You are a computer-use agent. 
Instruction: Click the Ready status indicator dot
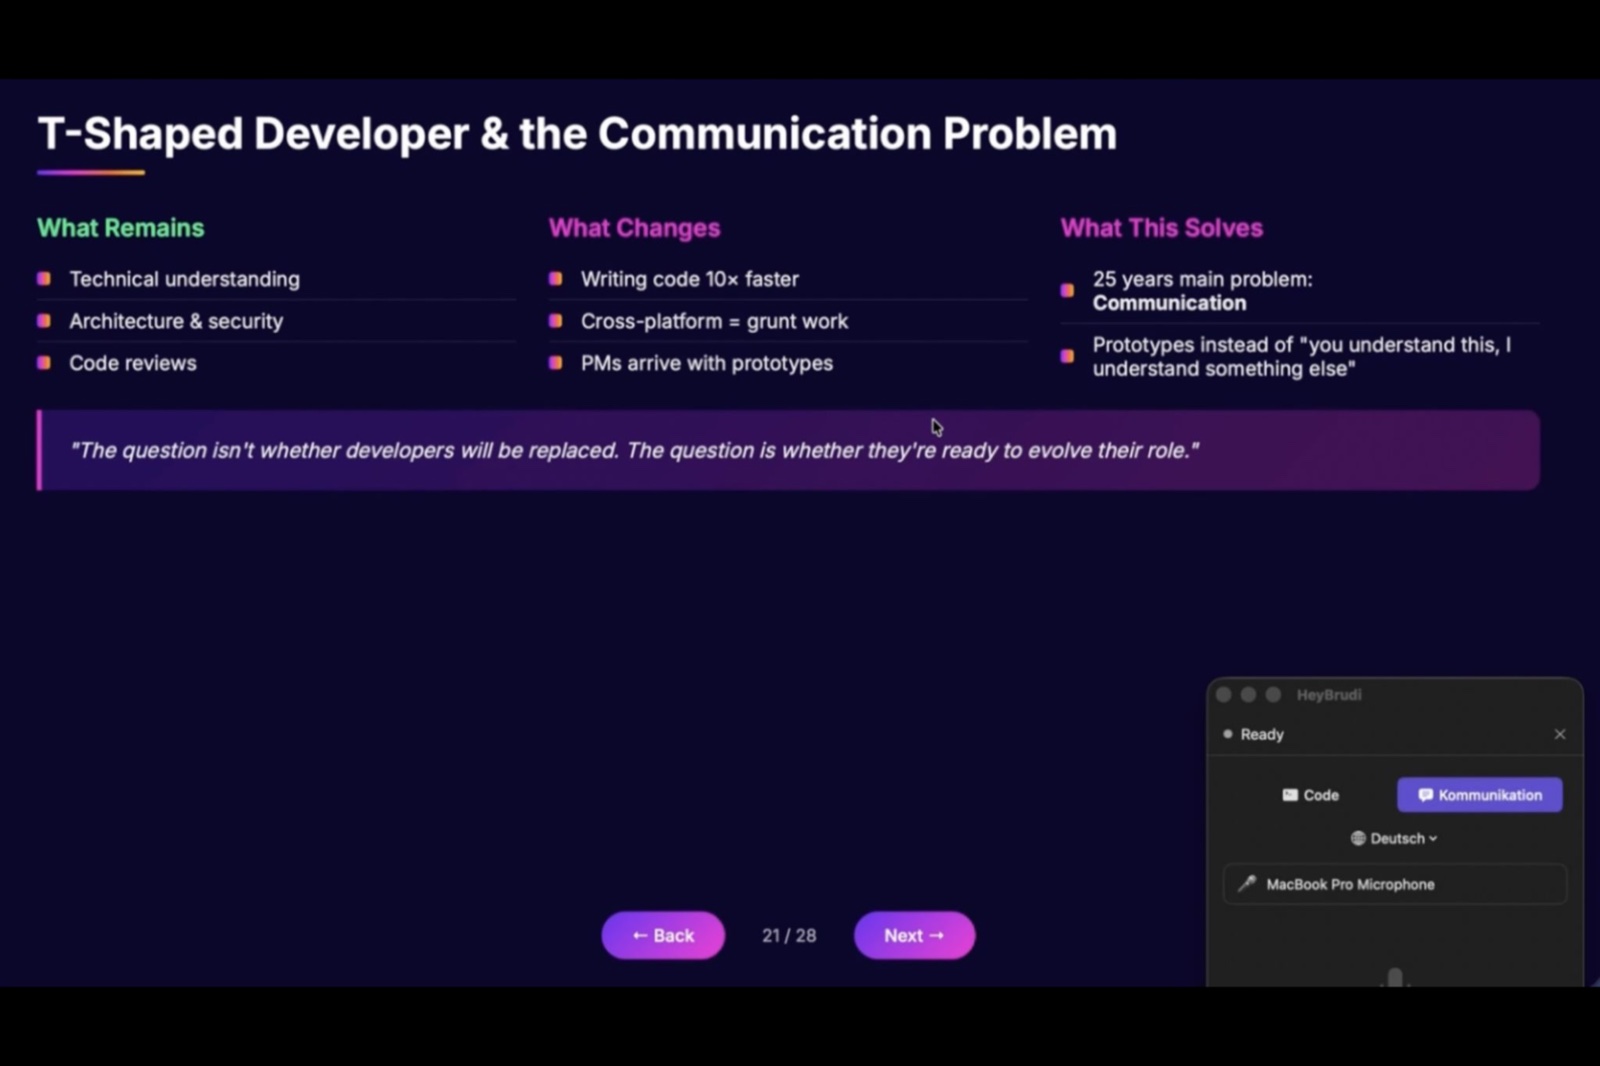[x=1228, y=734]
